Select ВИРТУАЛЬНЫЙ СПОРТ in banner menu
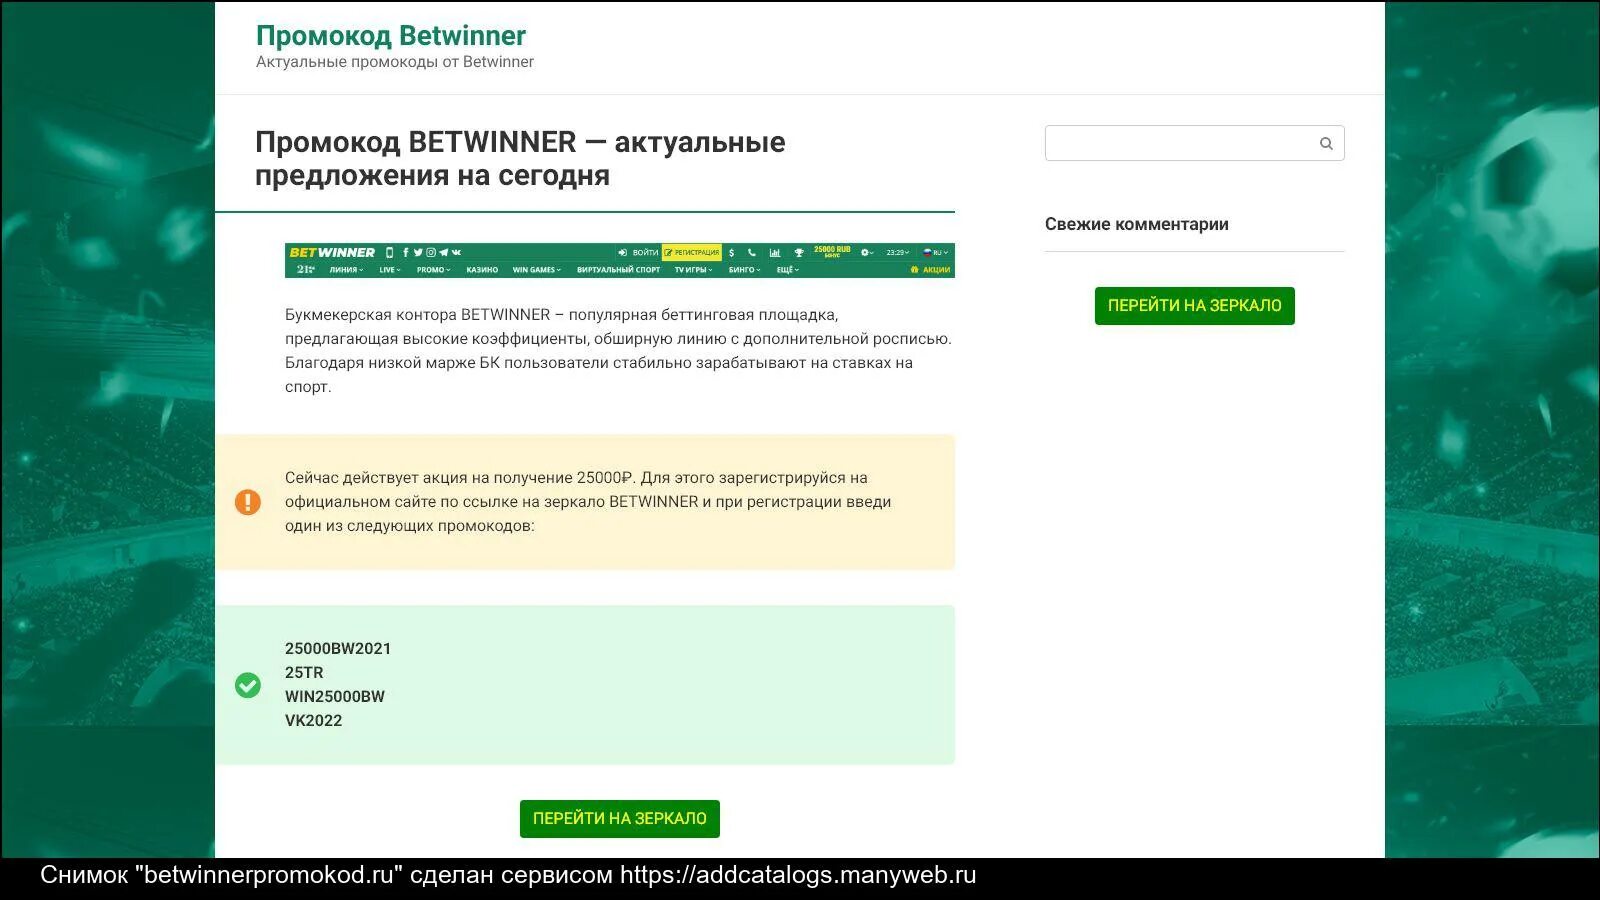The image size is (1600, 900). tap(618, 270)
